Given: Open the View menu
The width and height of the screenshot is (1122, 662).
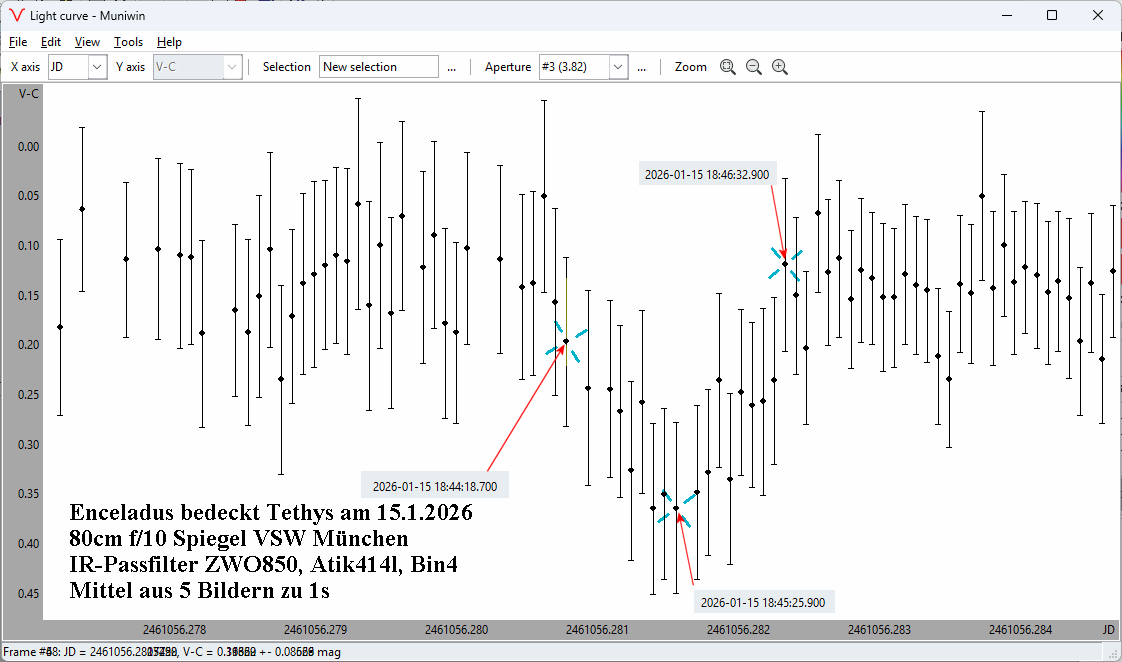Looking at the screenshot, I should (x=87, y=42).
